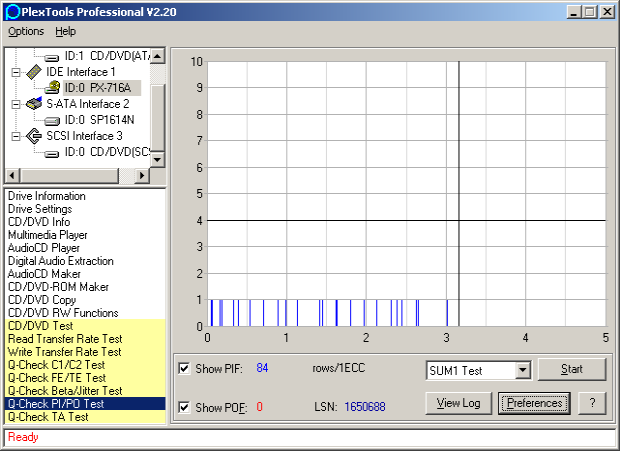Image resolution: width=620 pixels, height=451 pixels.
Task: Click the SCSI Interface 3 icon
Action: pos(34,136)
